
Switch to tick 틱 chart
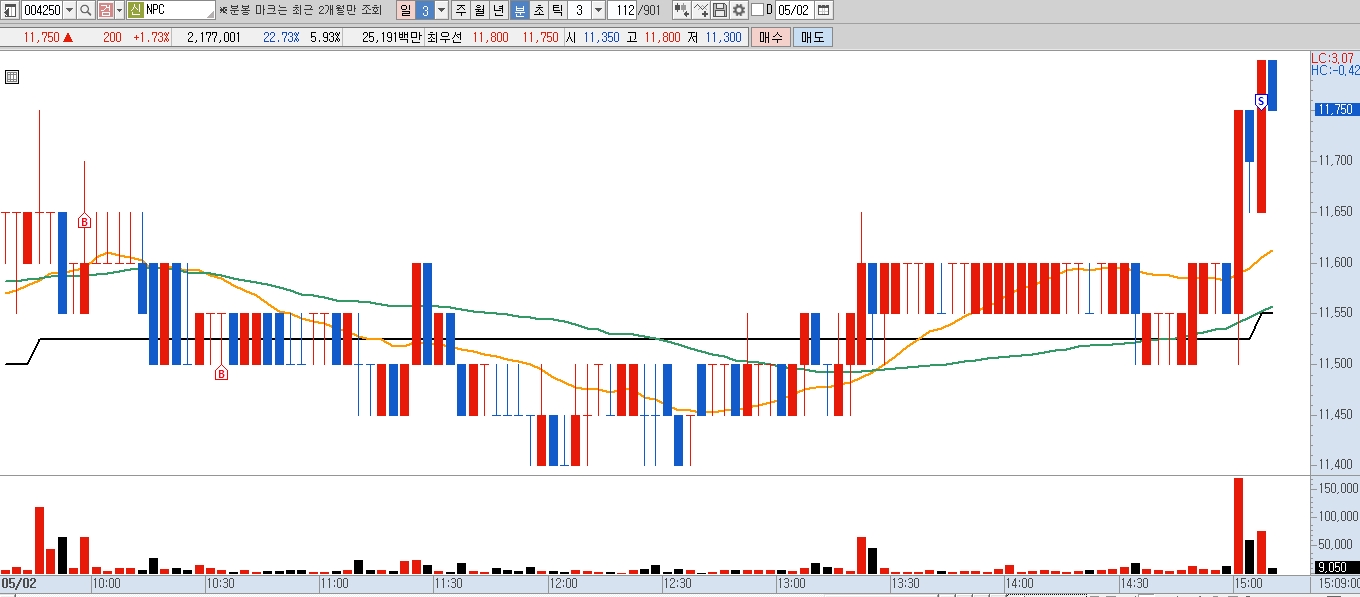[557, 10]
